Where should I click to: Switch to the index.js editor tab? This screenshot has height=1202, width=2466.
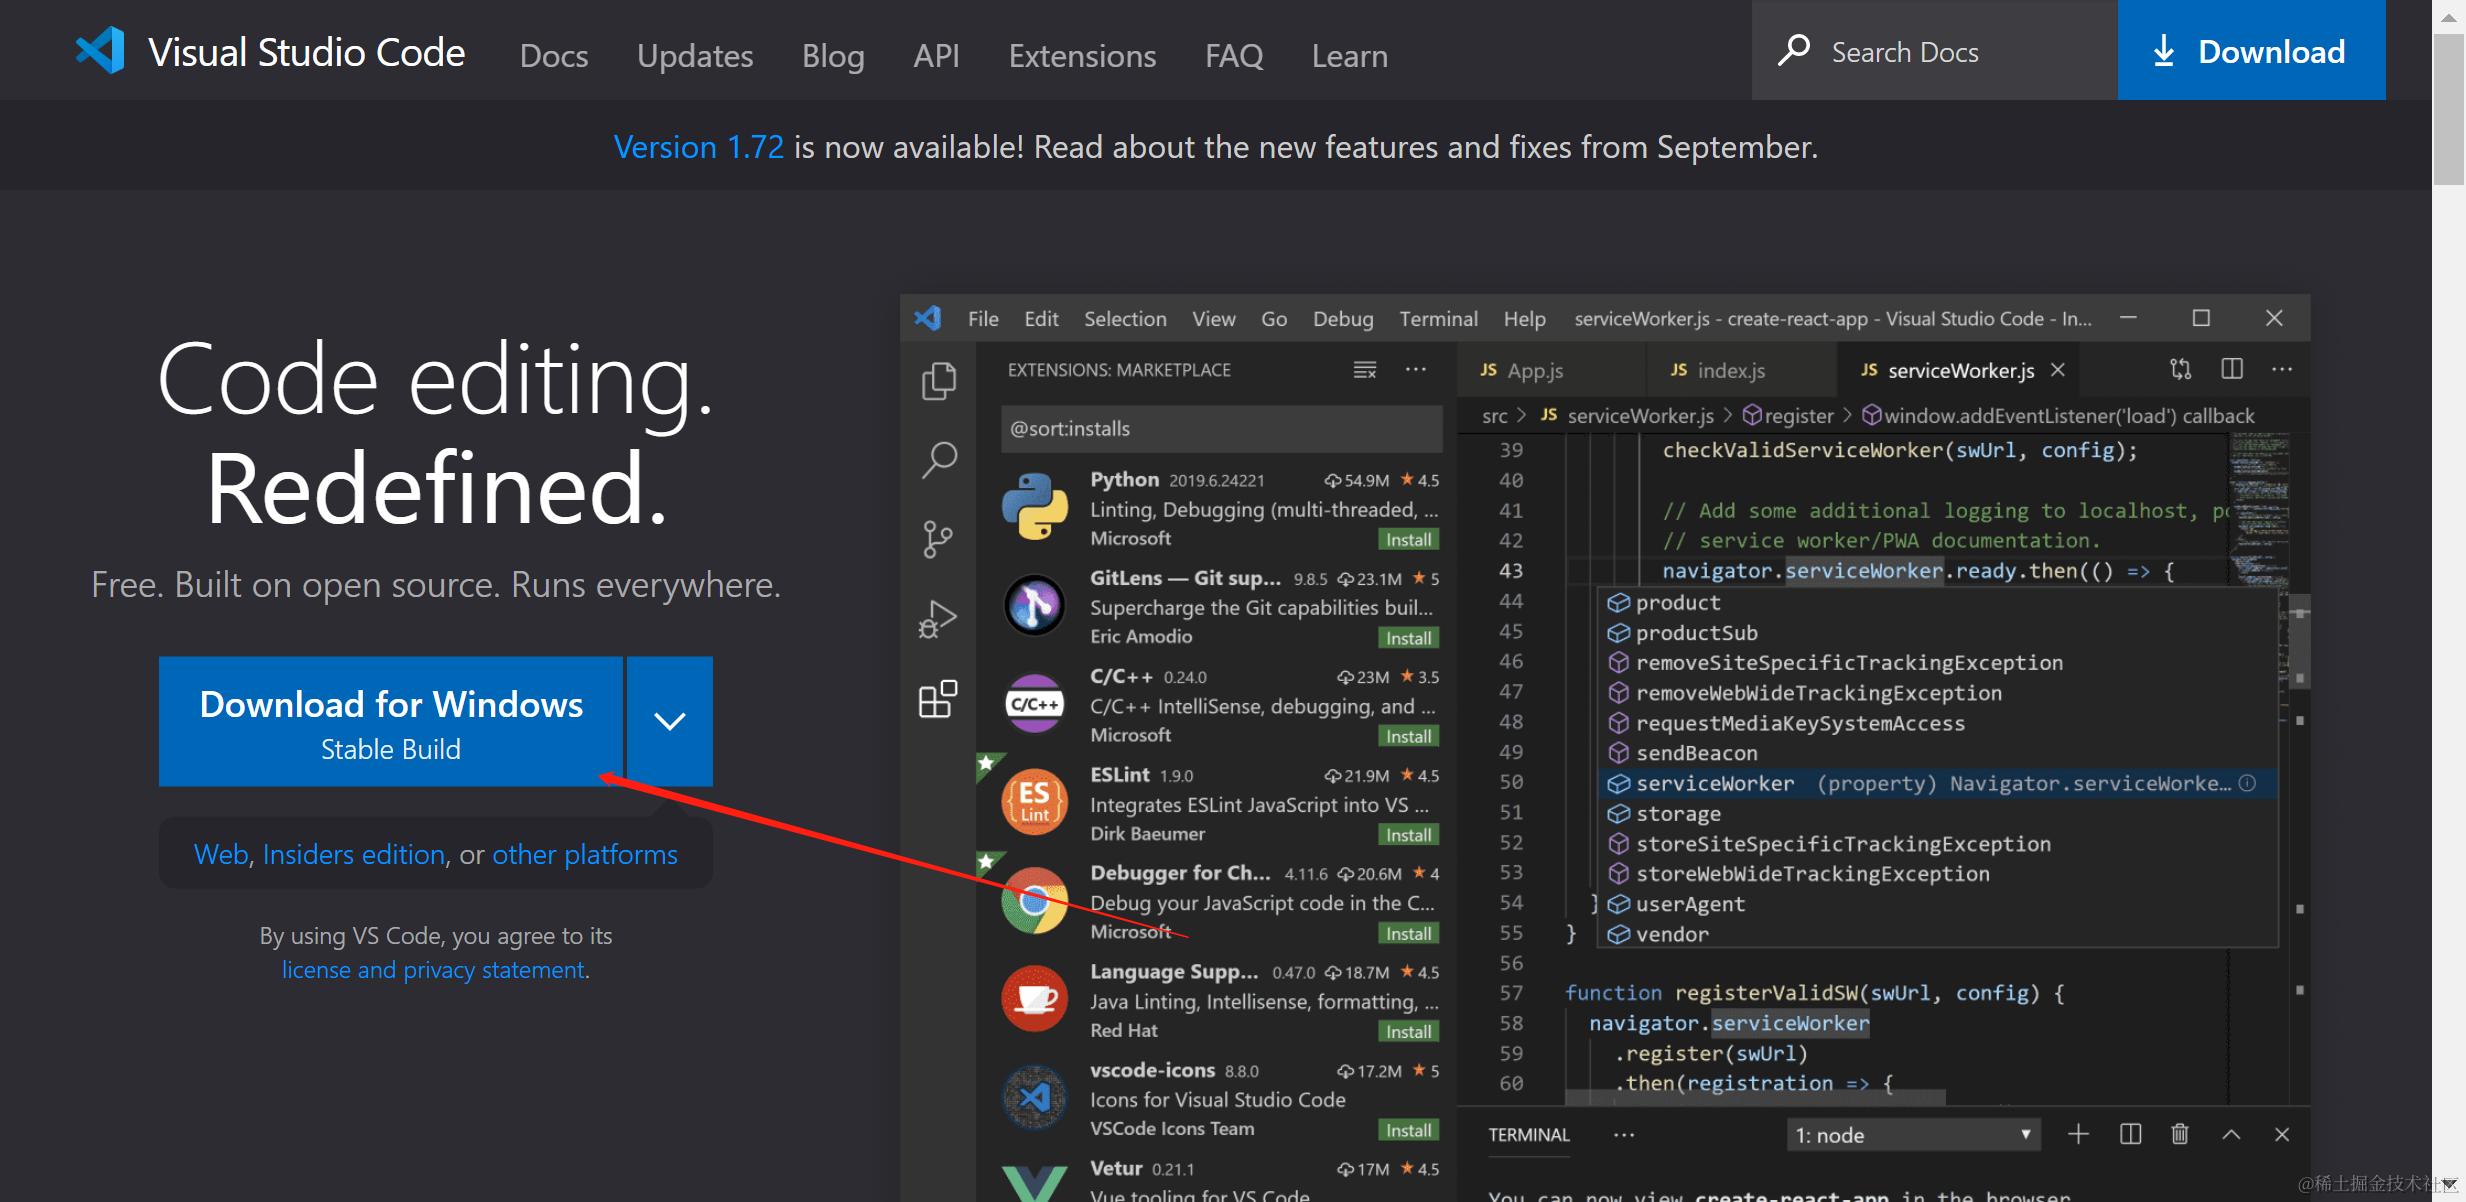click(1730, 371)
